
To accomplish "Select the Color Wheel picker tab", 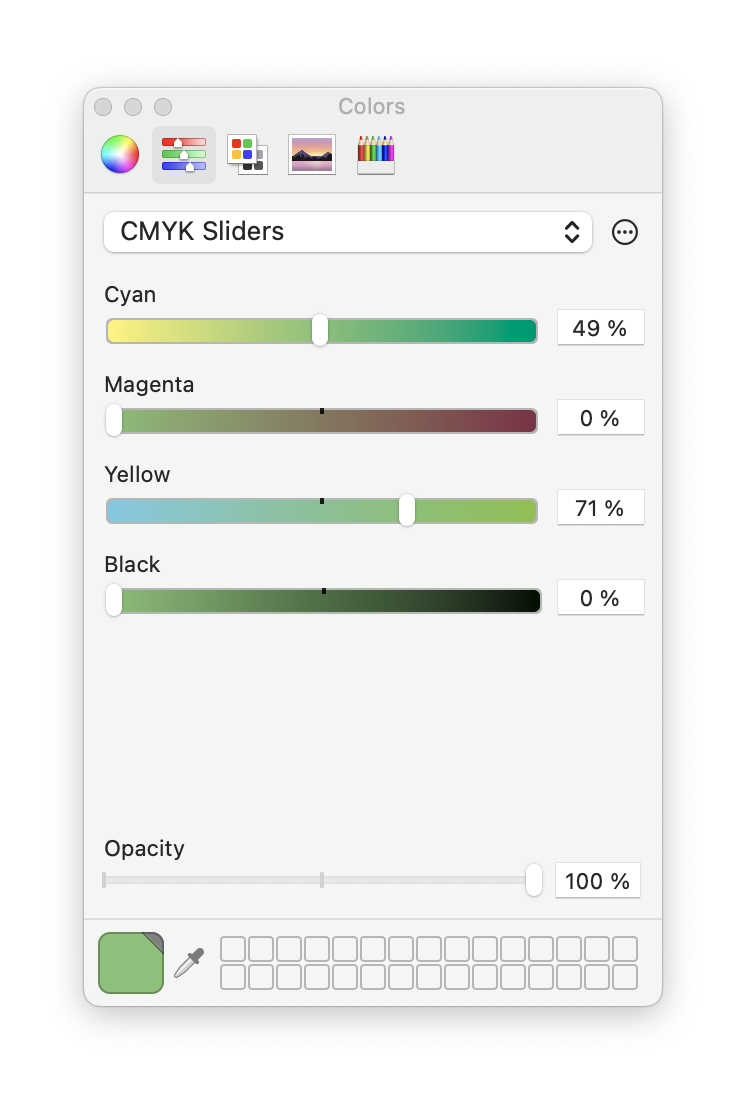I will (x=120, y=155).
